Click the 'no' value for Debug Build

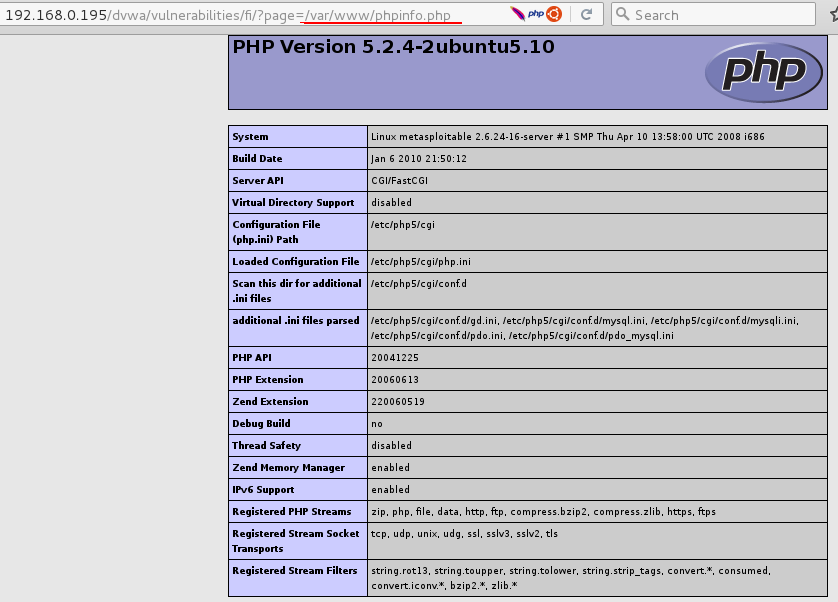coord(377,424)
